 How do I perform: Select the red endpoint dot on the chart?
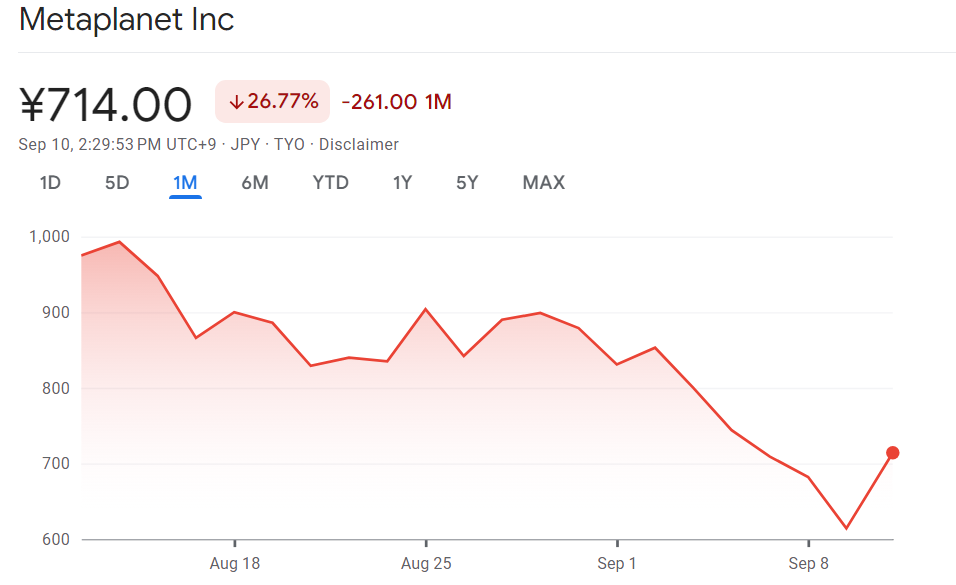893,452
